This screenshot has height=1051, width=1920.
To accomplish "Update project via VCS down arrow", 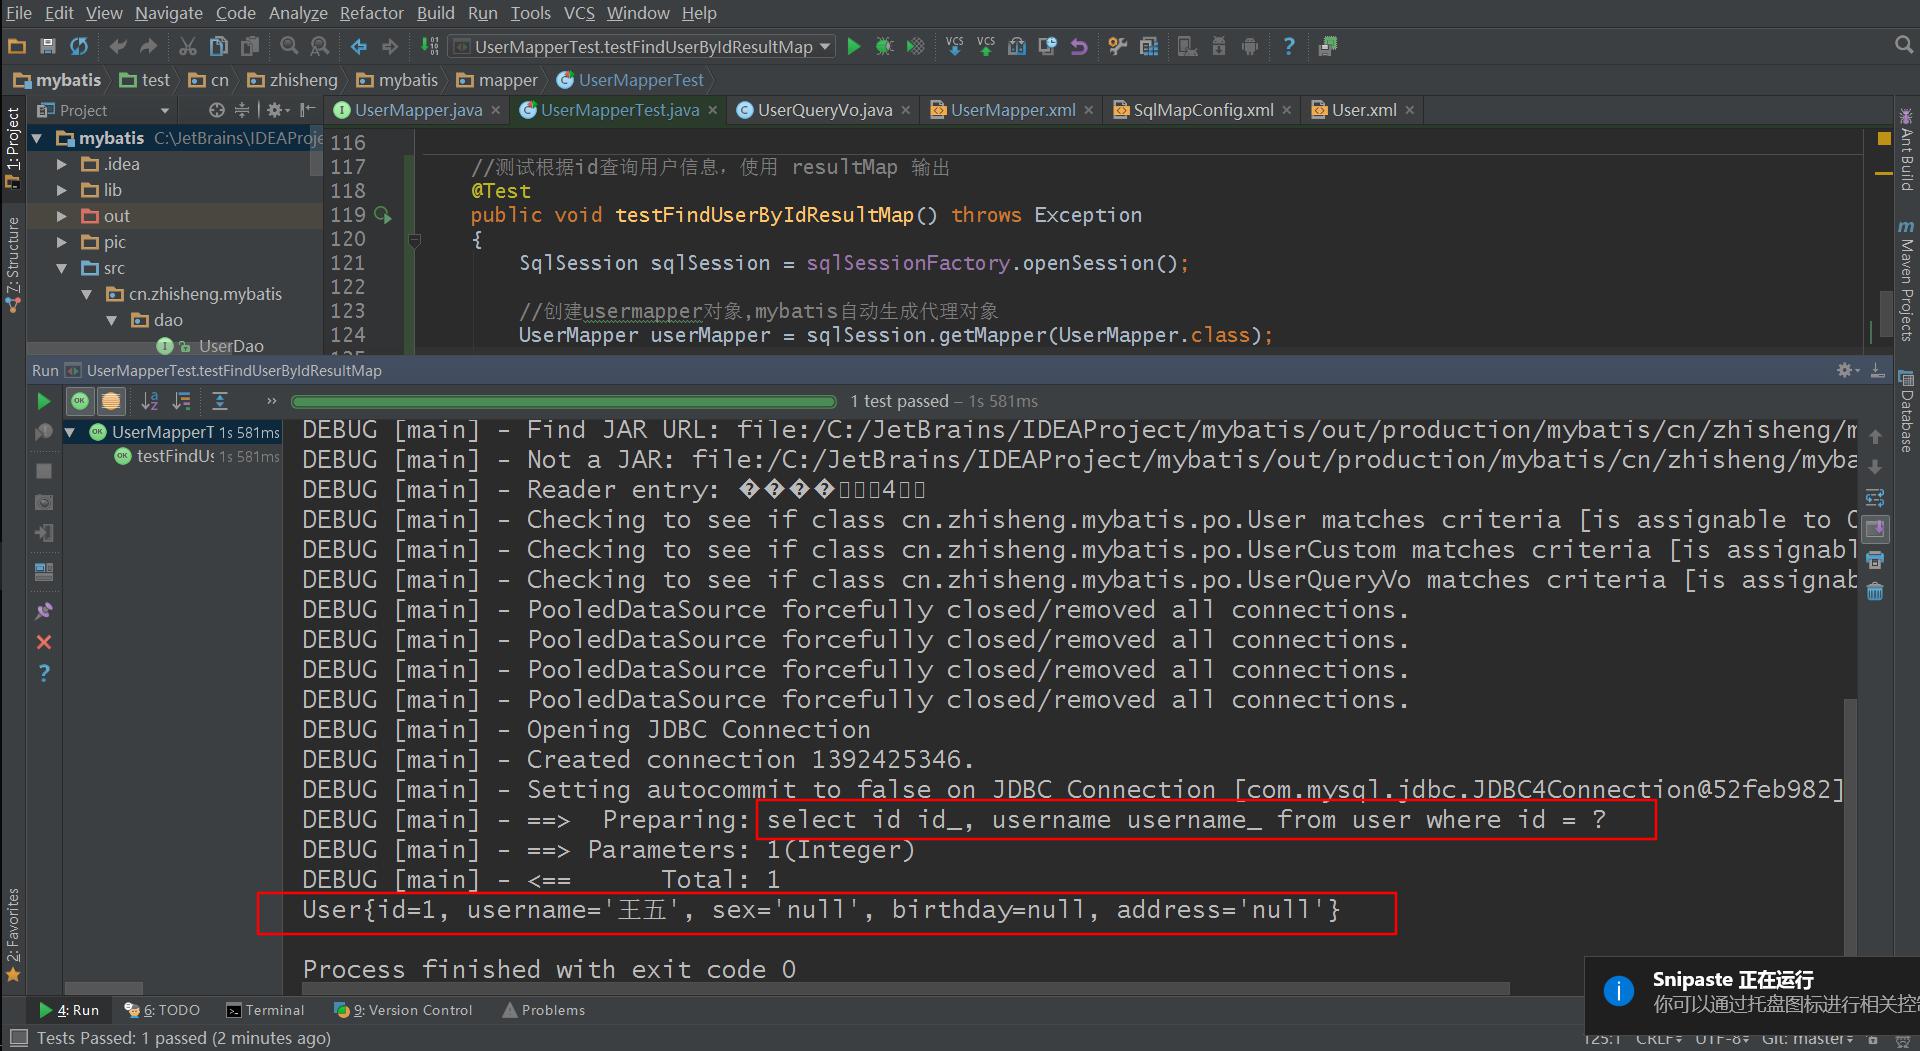I will pyautogui.click(x=954, y=46).
